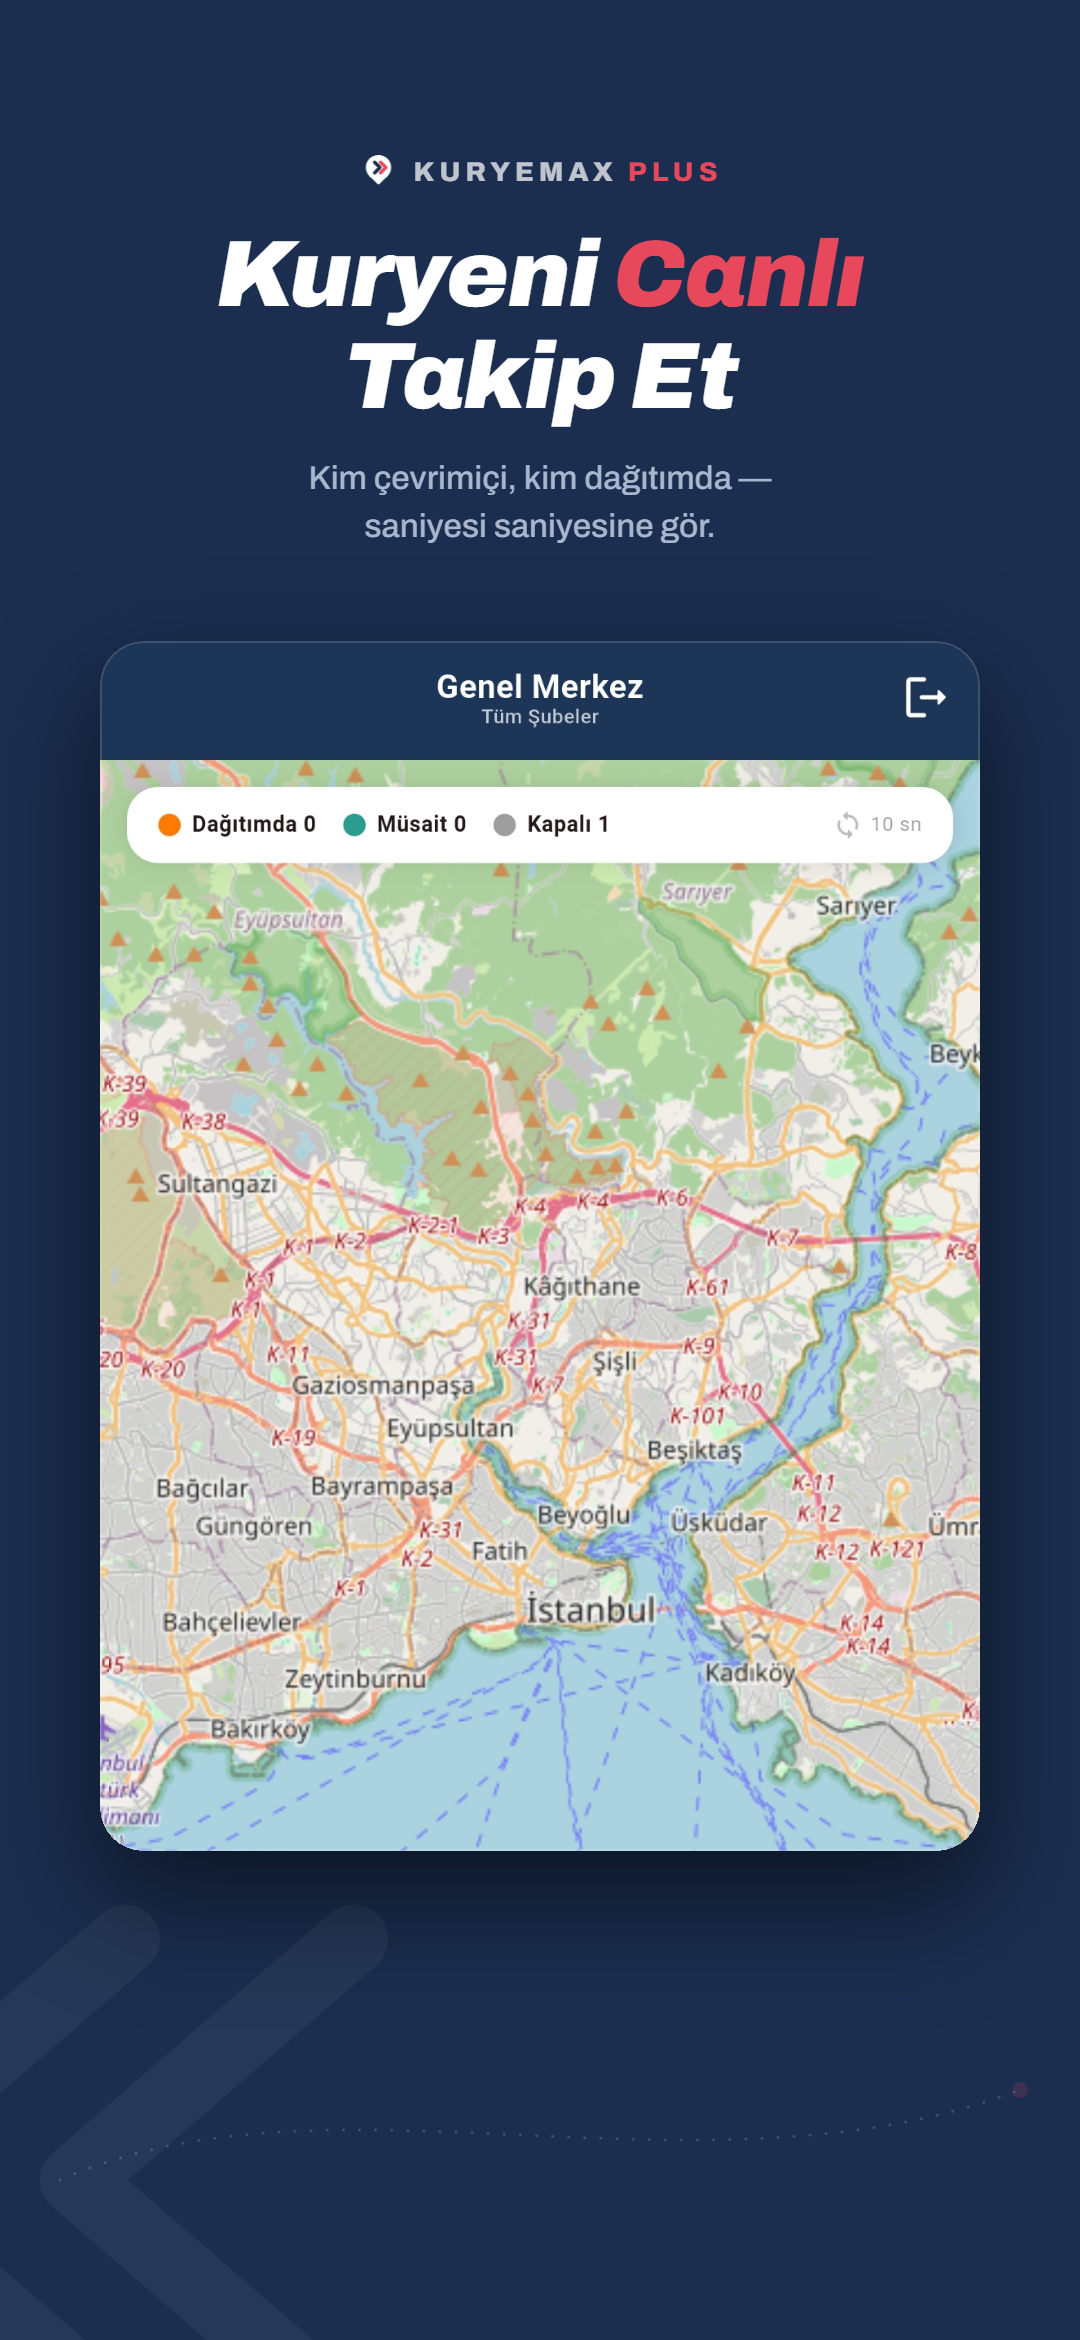Select the orange Dağıtımda status dot
Image resolution: width=1080 pixels, height=2340 pixels.
point(169,825)
